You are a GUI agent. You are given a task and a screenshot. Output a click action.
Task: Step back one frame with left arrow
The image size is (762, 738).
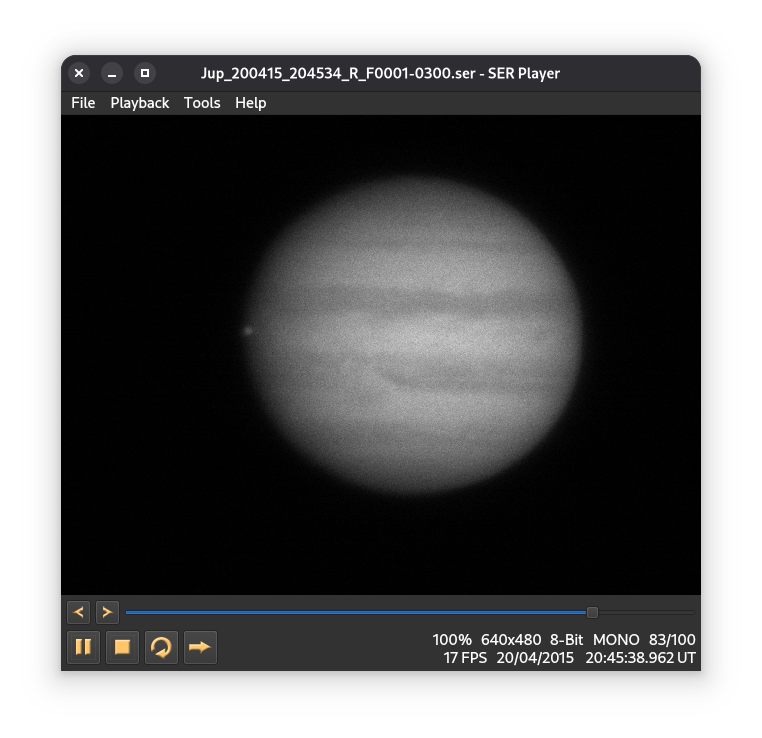78,612
